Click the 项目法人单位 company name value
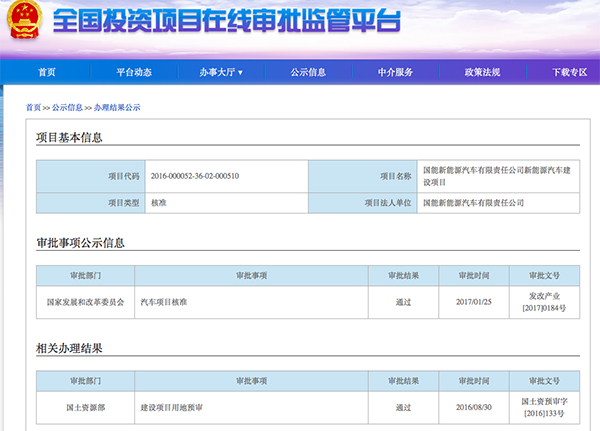Screen dimensions: 600x431 tap(473, 203)
